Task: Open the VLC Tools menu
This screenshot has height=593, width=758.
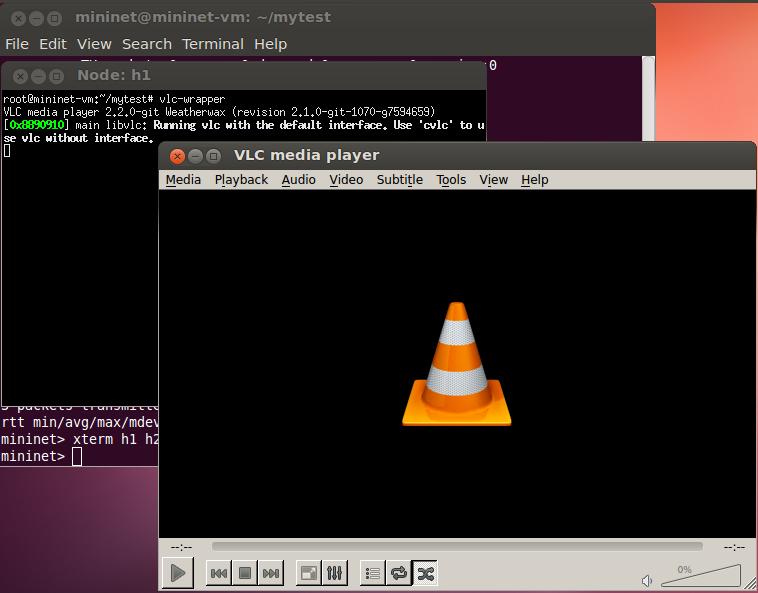Action: [x=451, y=180]
